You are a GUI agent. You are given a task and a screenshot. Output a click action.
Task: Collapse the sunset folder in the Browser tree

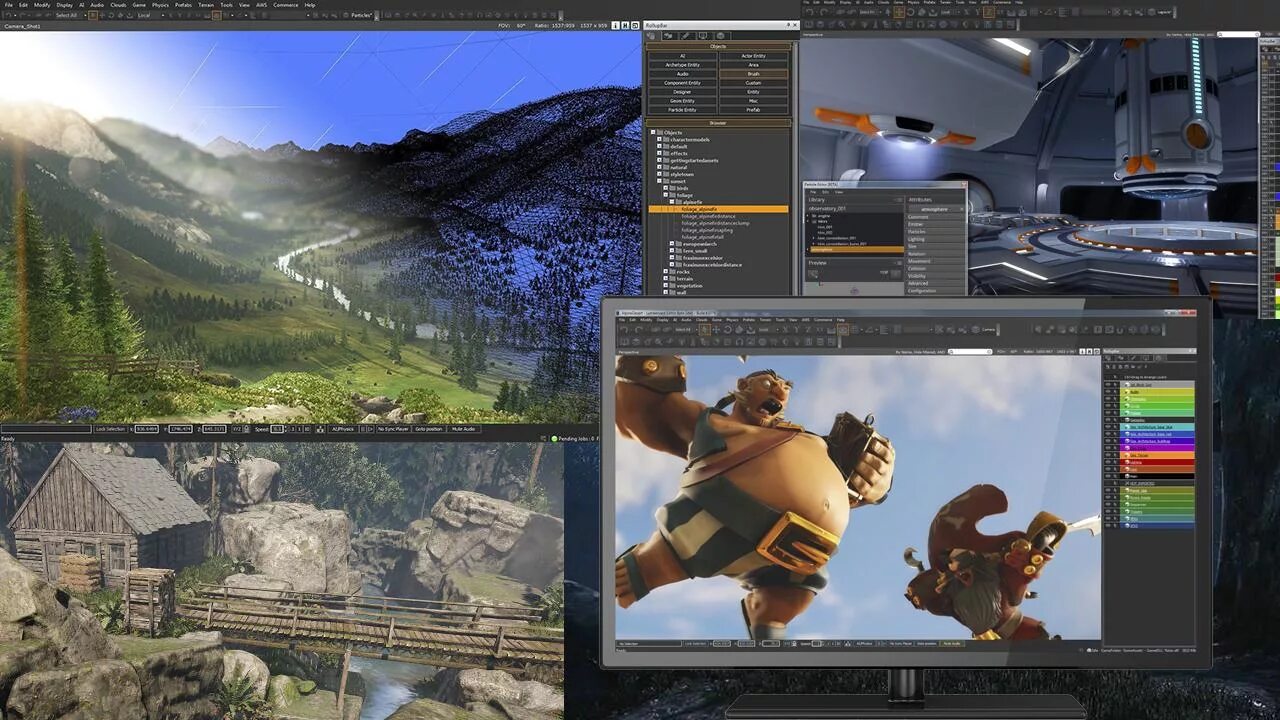(x=659, y=181)
